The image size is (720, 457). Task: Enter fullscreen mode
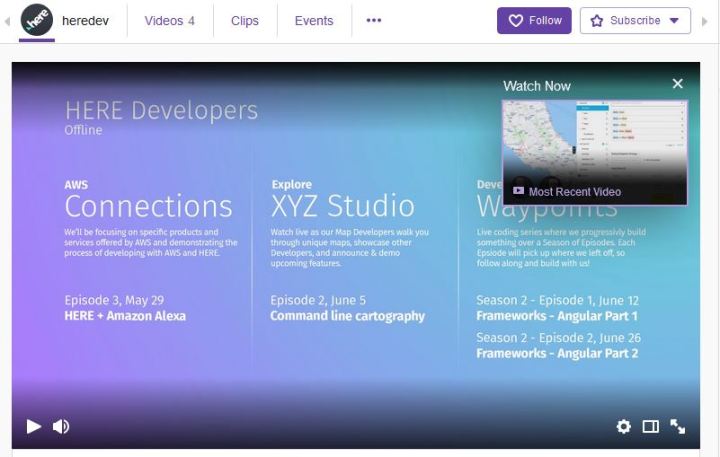point(677,426)
